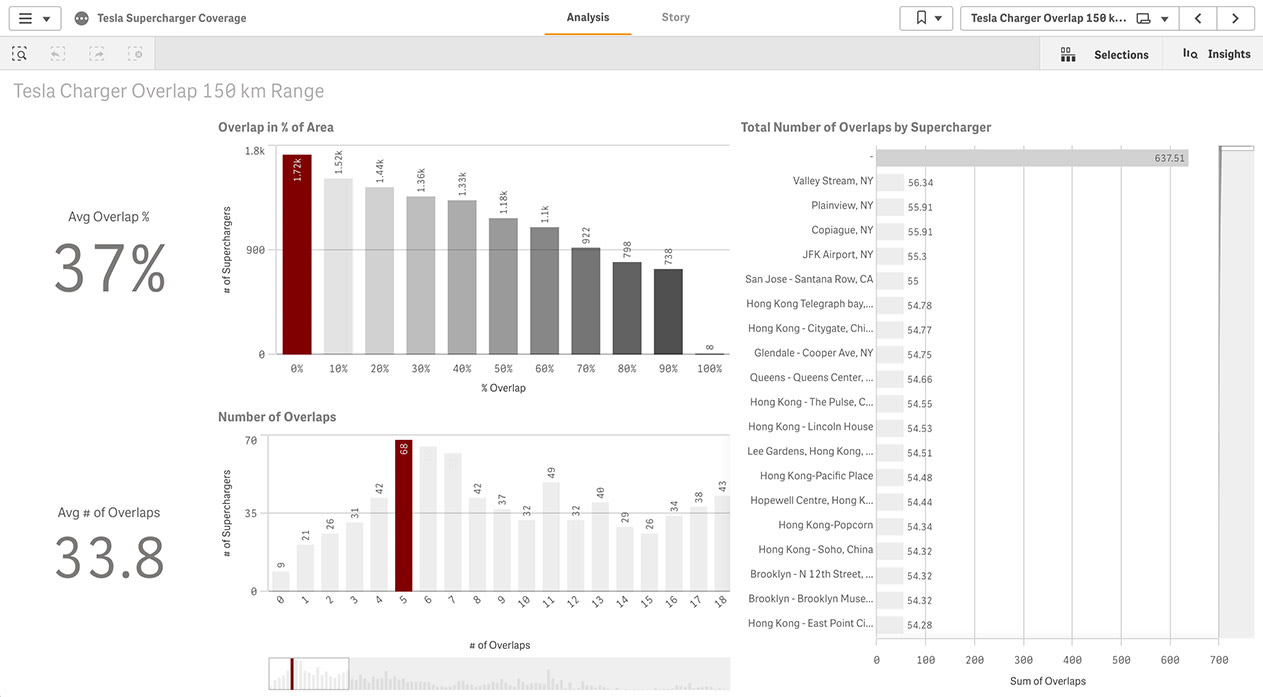
Task: Select San Jose - Santana Row, CA row
Action: click(x=809, y=279)
